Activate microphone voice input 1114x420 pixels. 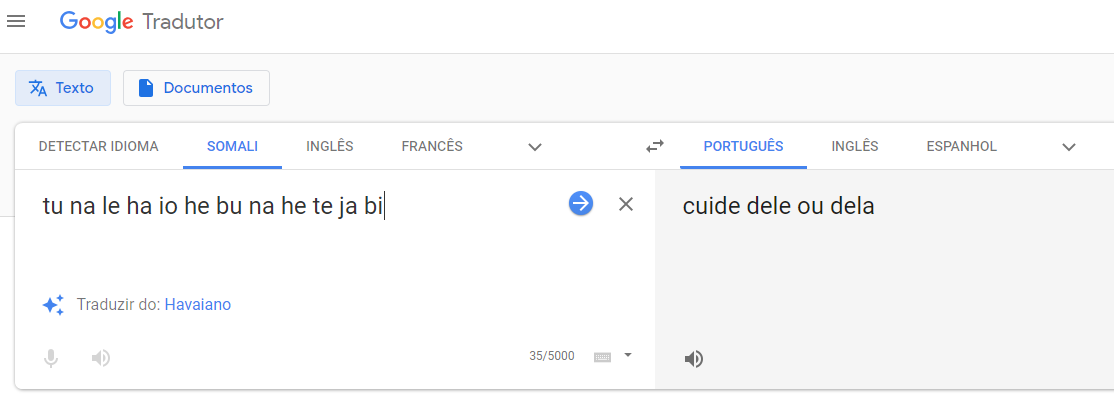(51, 357)
